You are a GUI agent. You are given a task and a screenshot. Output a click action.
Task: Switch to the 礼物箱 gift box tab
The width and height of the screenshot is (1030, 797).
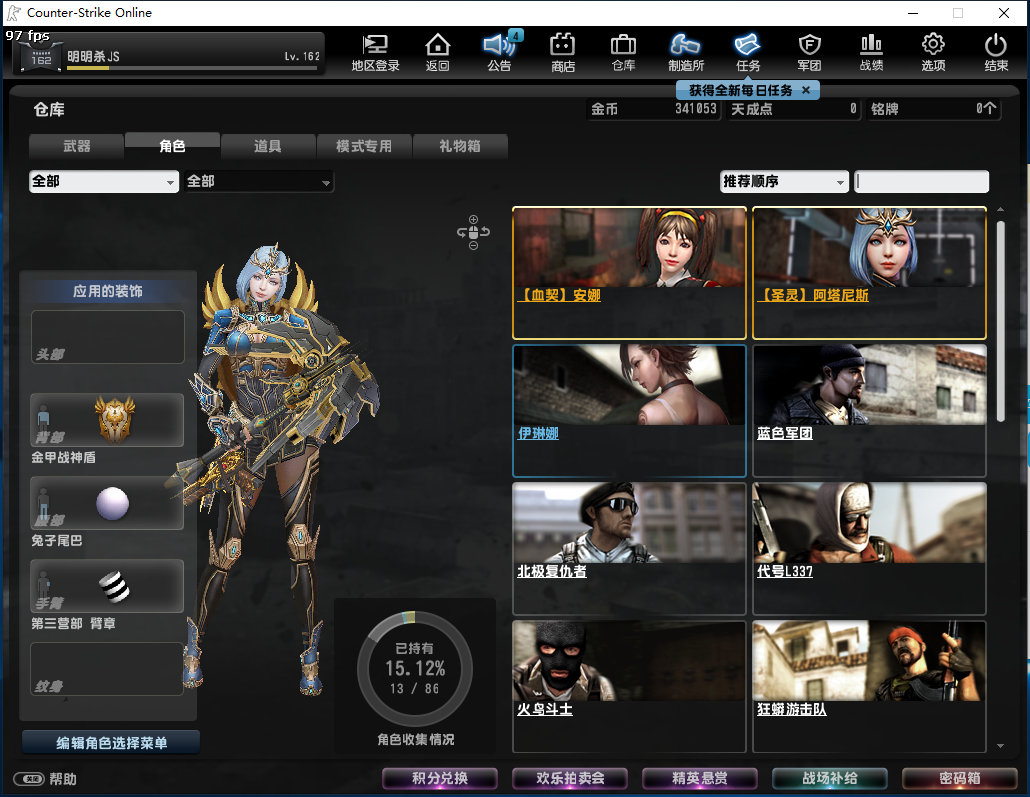pos(460,146)
